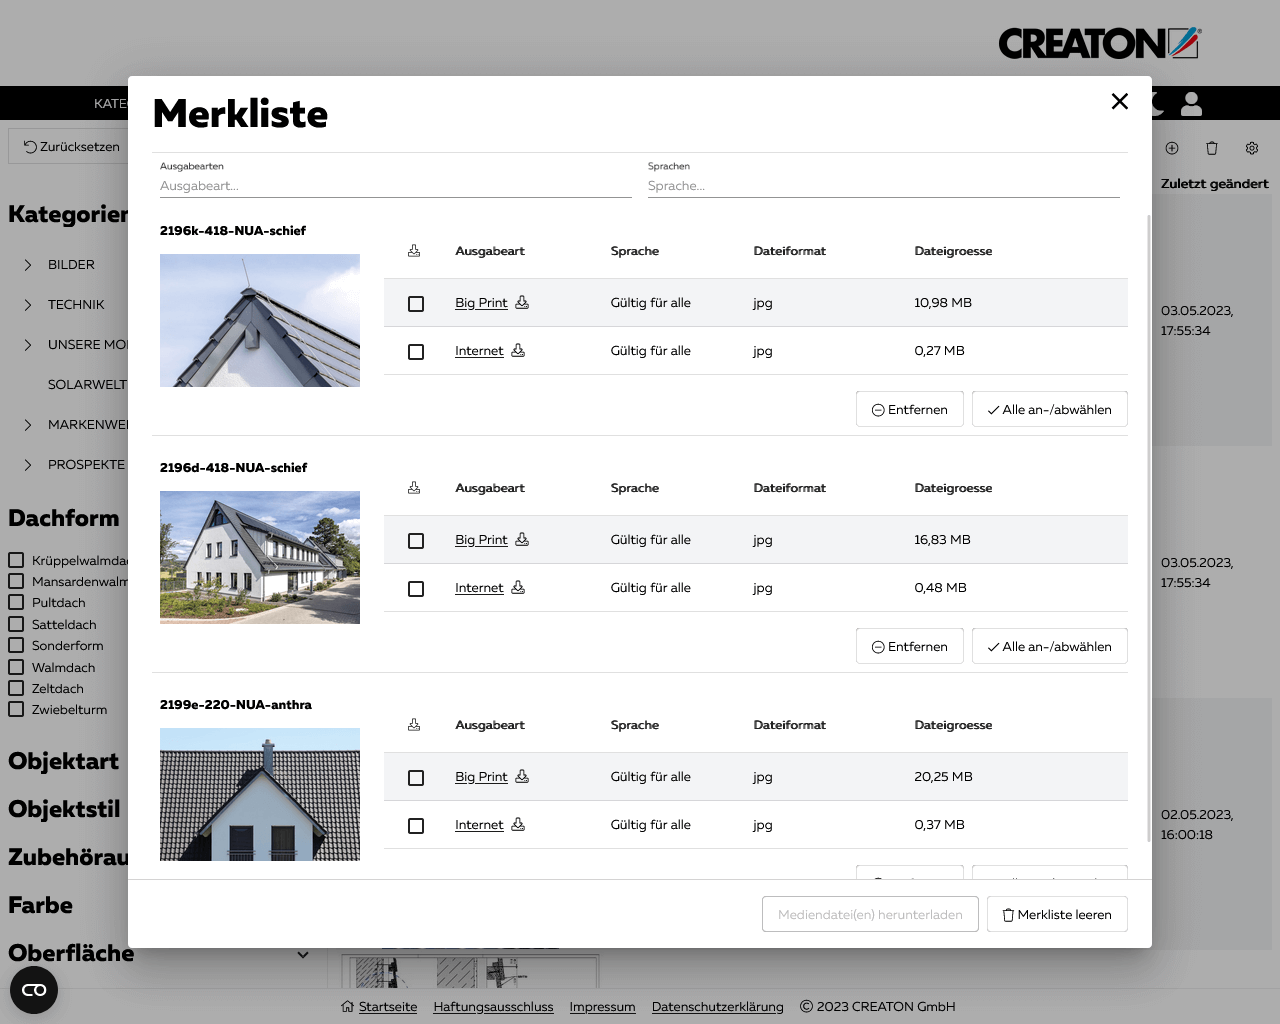The height and width of the screenshot is (1024, 1280).
Task: Select all for 2196k-418-NUA-schief via Alle an-/abwählen
Action: (x=1050, y=409)
